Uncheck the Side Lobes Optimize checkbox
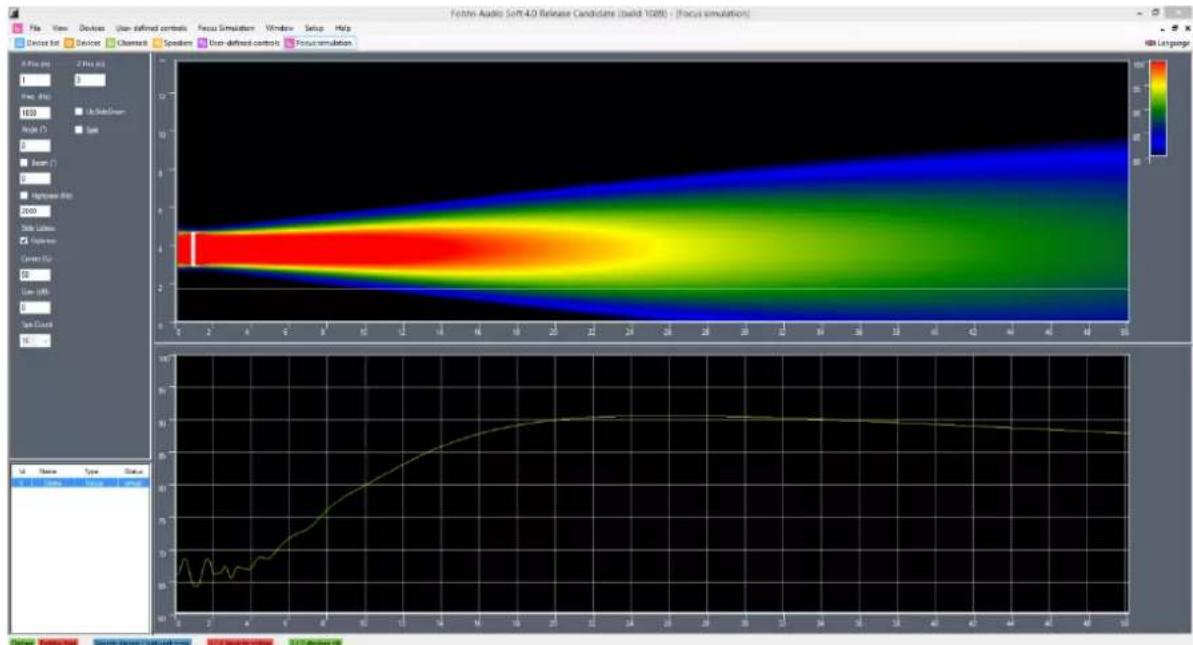The height and width of the screenshot is (645, 1193). 24,240
